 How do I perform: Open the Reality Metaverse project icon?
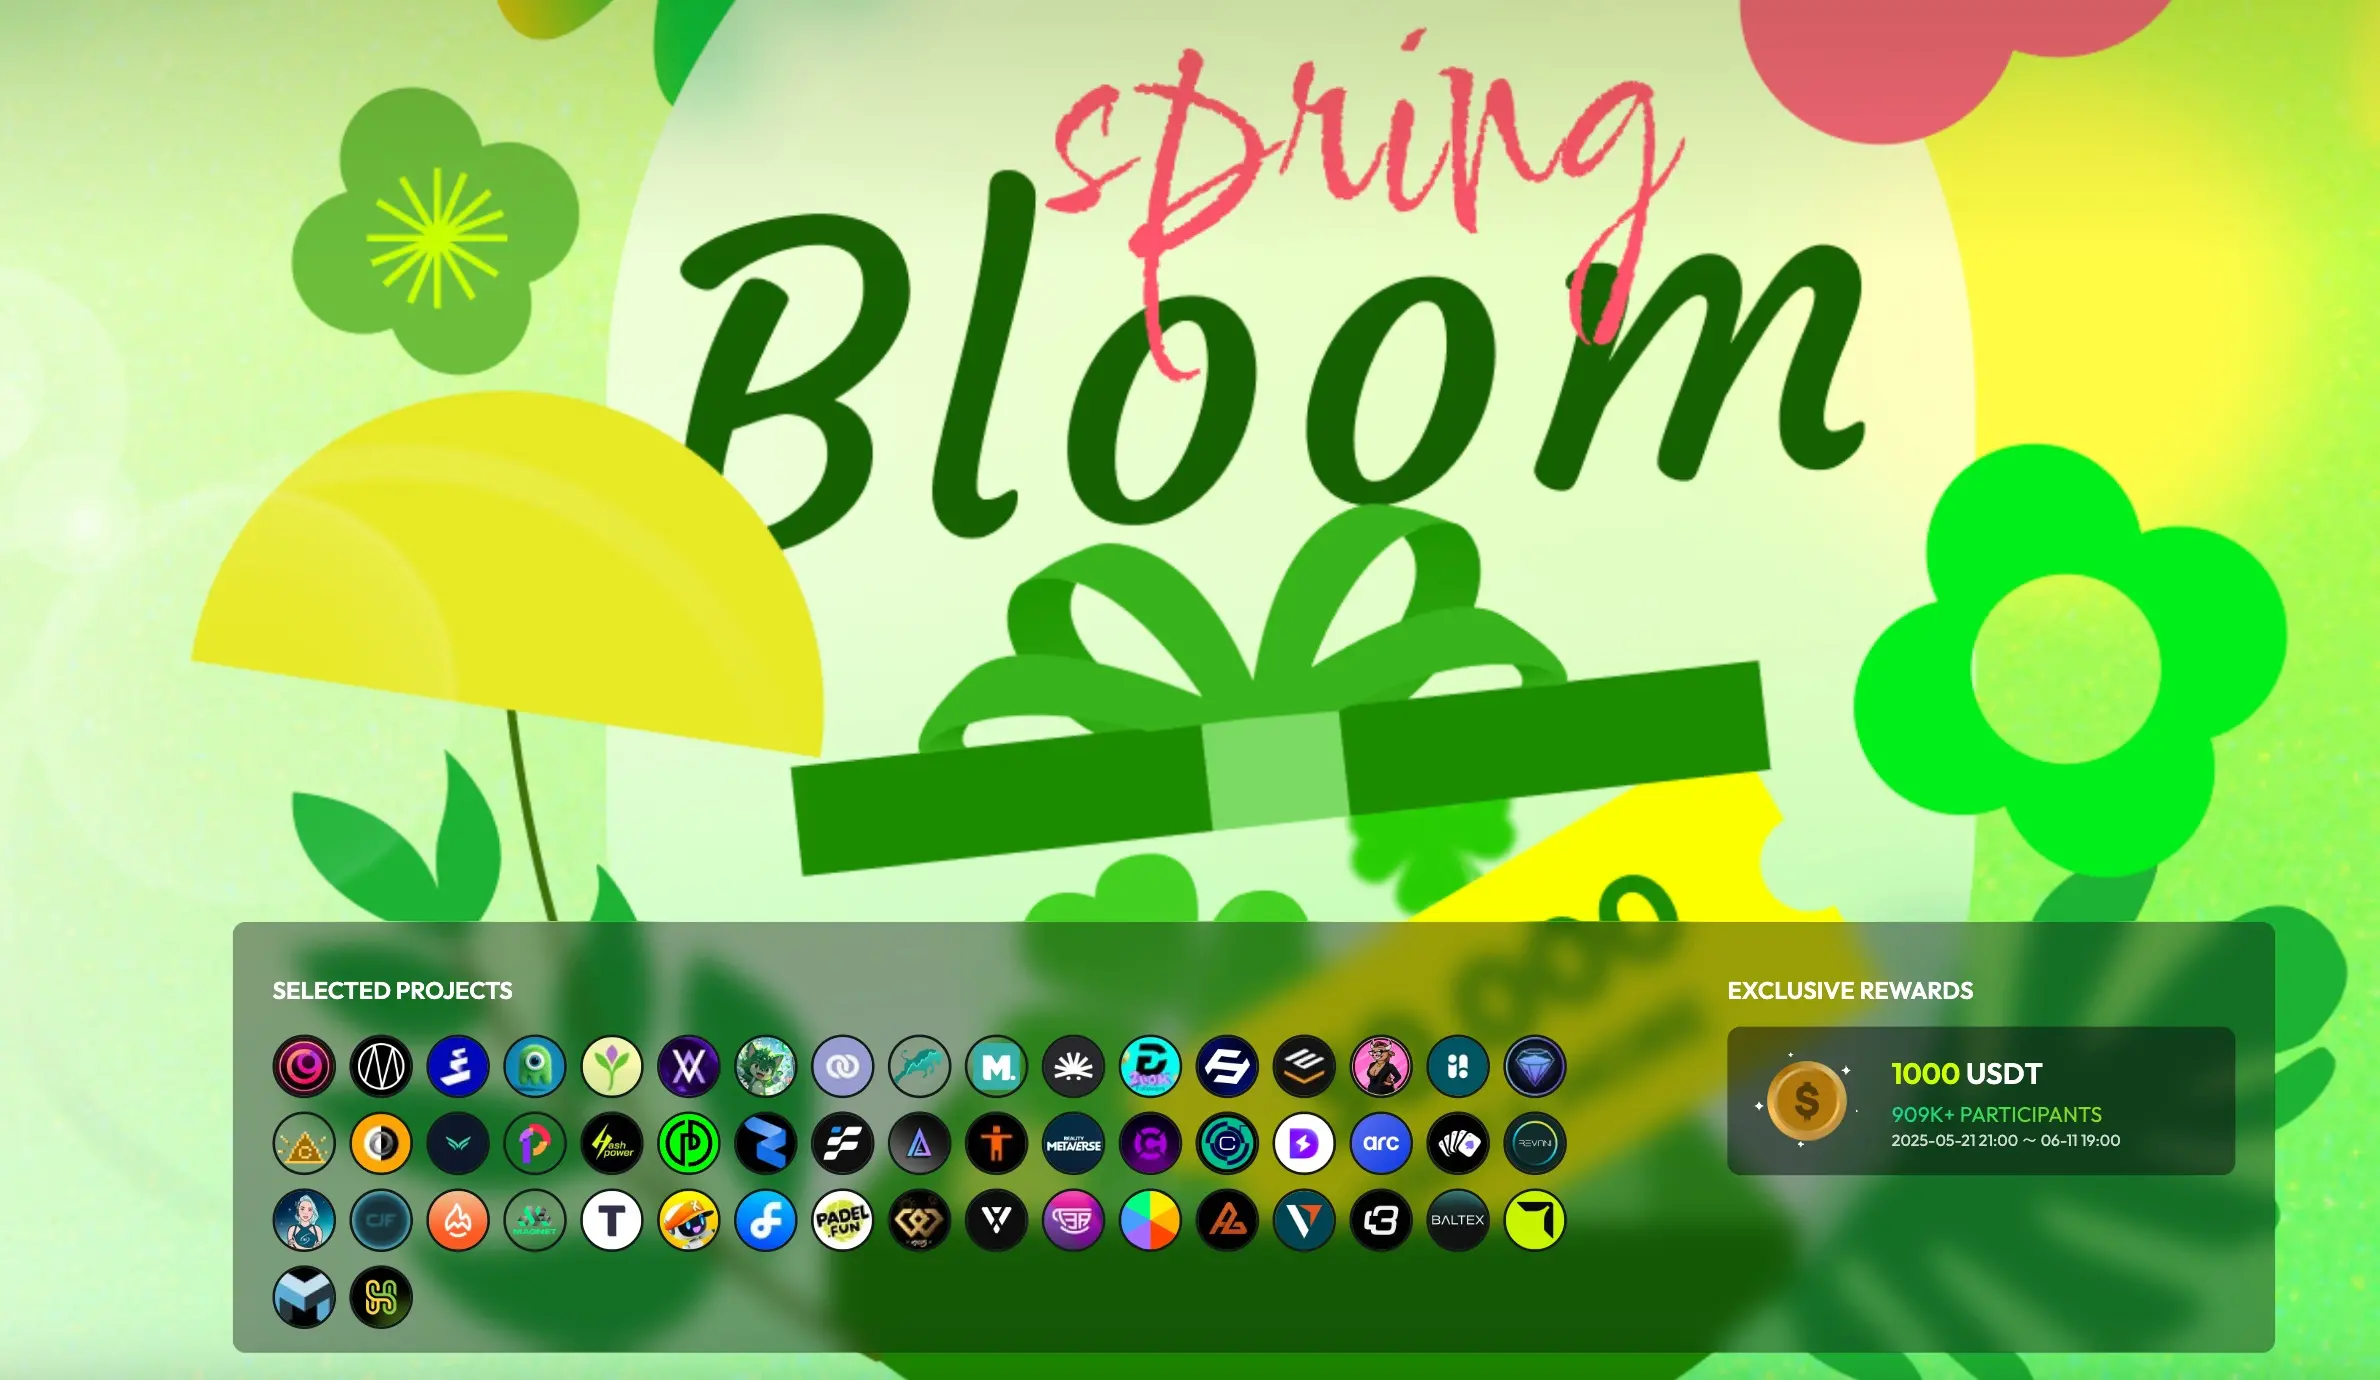click(x=1073, y=1143)
